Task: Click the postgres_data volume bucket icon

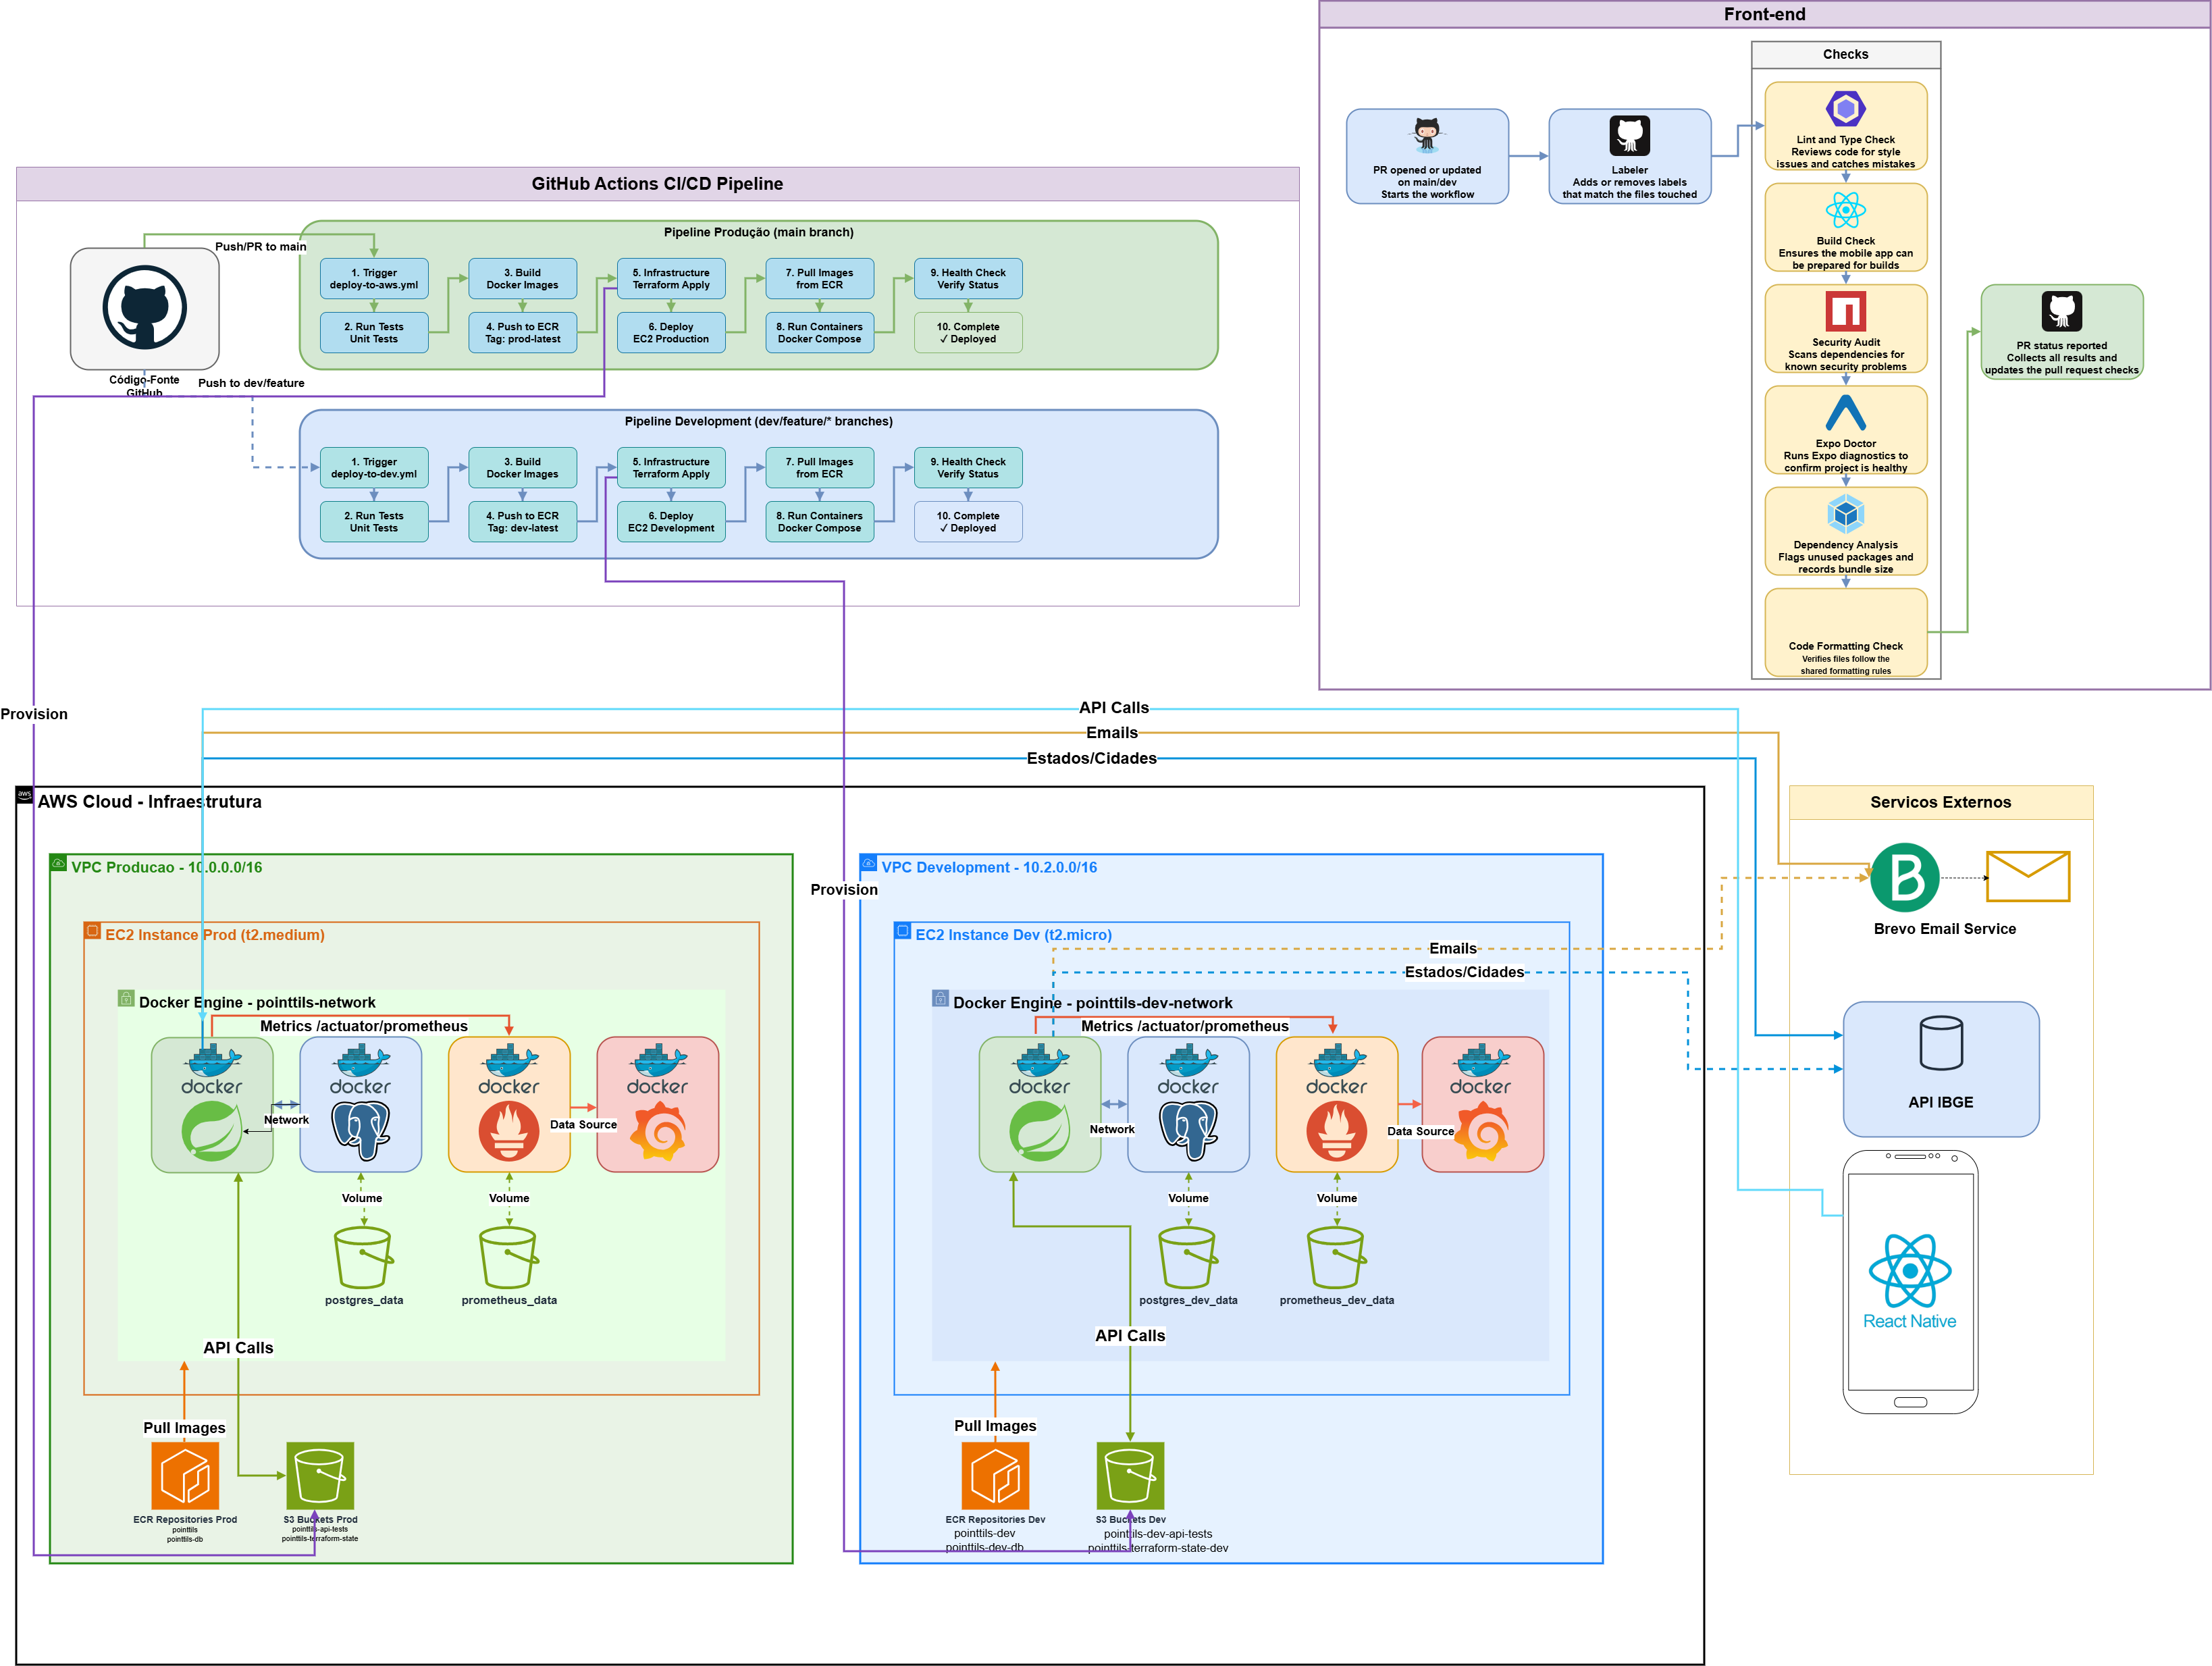Action: point(363,1257)
